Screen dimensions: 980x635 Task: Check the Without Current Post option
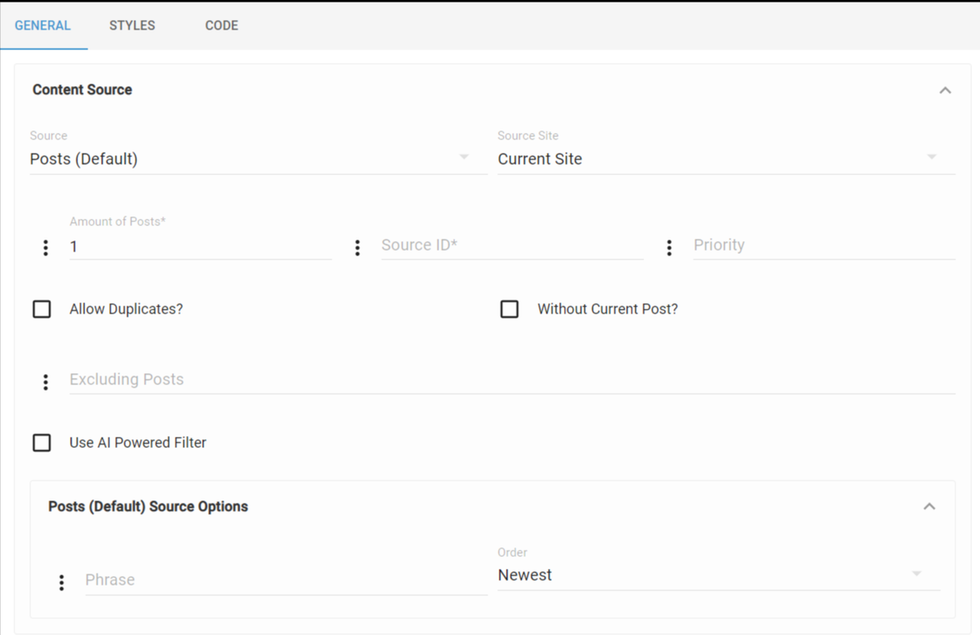(510, 309)
